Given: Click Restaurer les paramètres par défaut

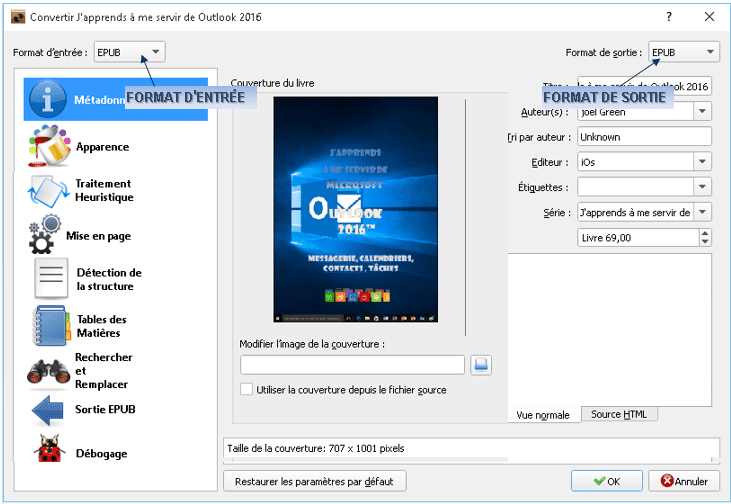Looking at the screenshot, I should click(x=315, y=481).
